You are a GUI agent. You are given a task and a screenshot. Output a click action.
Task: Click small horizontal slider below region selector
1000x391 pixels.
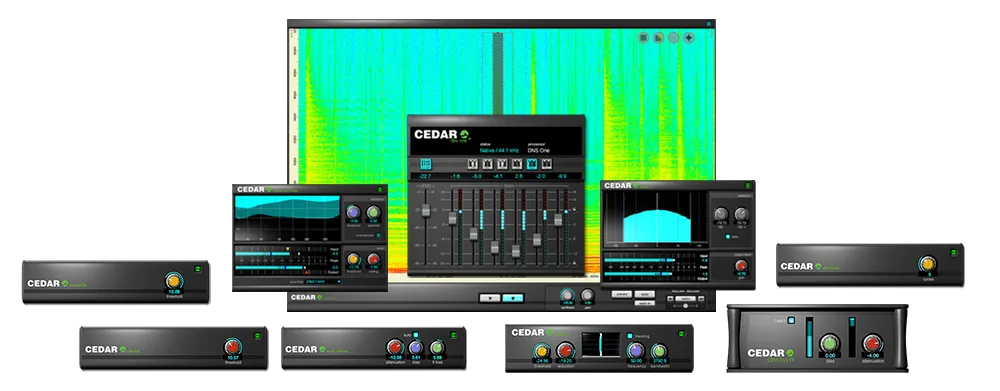click(686, 306)
